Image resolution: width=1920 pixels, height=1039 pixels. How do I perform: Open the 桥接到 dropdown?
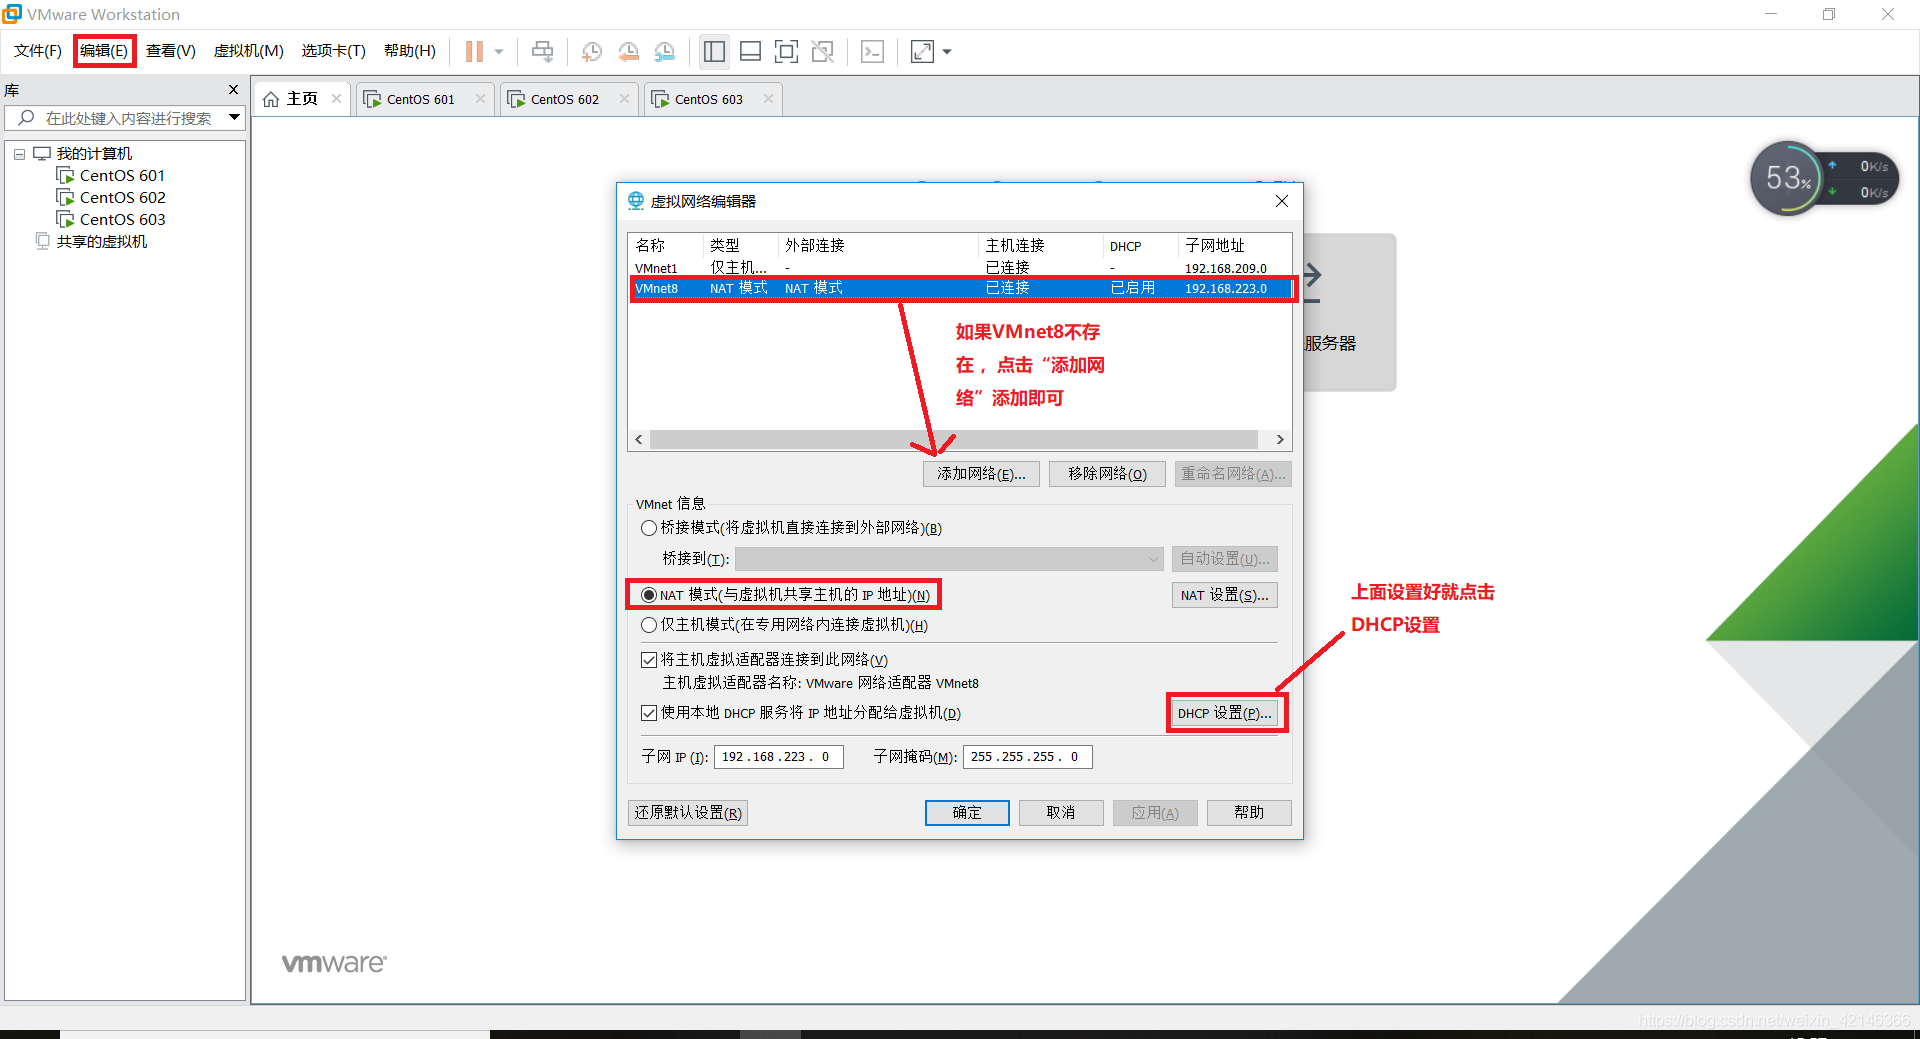click(x=949, y=559)
